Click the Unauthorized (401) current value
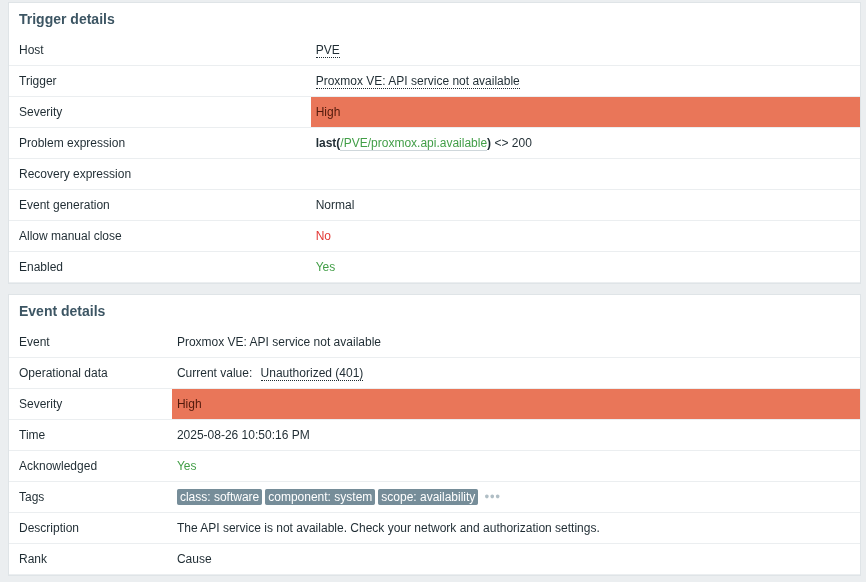 312,373
